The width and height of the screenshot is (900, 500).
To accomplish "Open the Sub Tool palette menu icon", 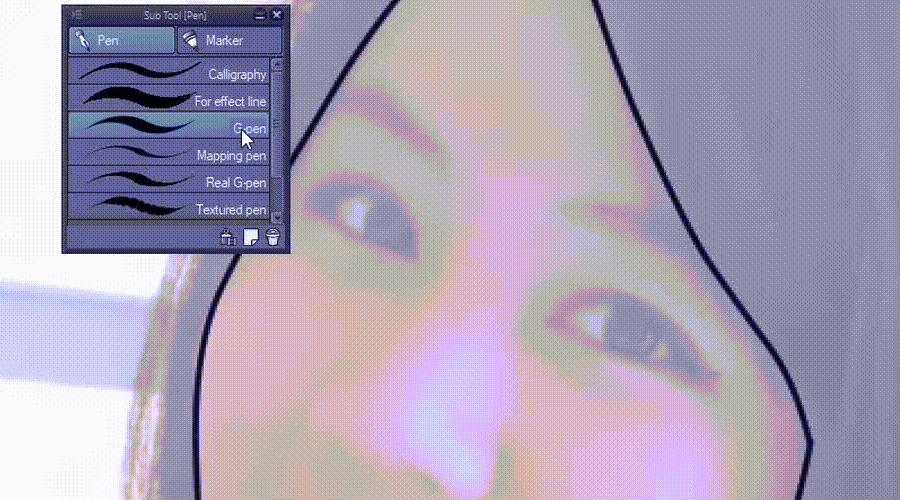I will point(76,15).
